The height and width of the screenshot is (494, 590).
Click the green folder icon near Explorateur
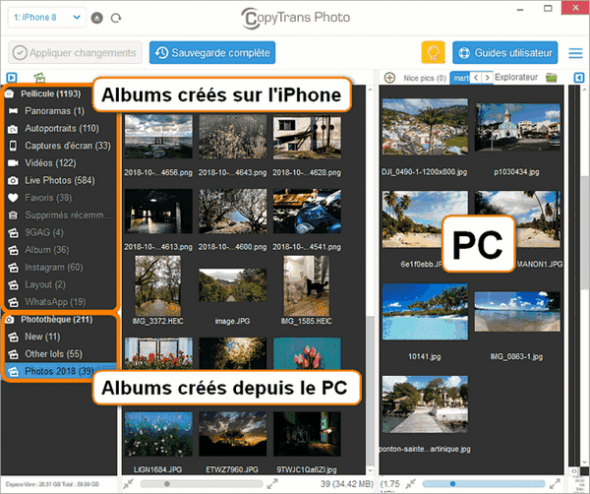tap(551, 78)
